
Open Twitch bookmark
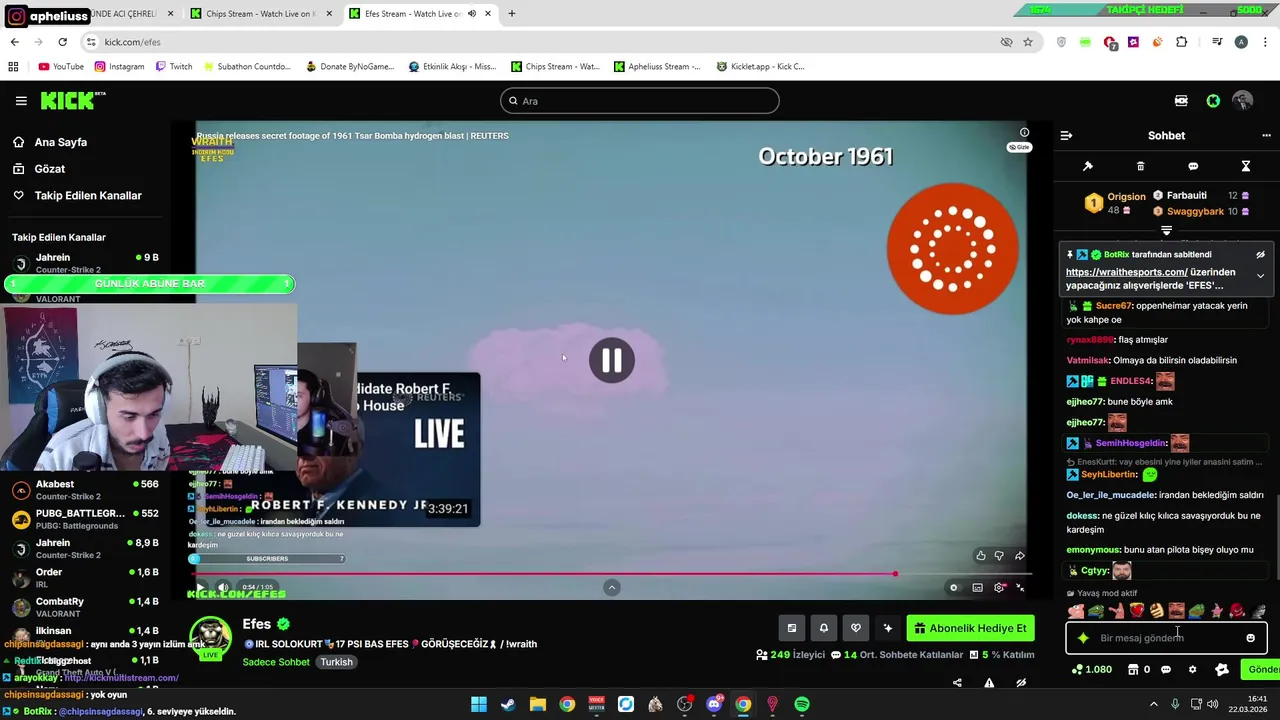(x=174, y=67)
